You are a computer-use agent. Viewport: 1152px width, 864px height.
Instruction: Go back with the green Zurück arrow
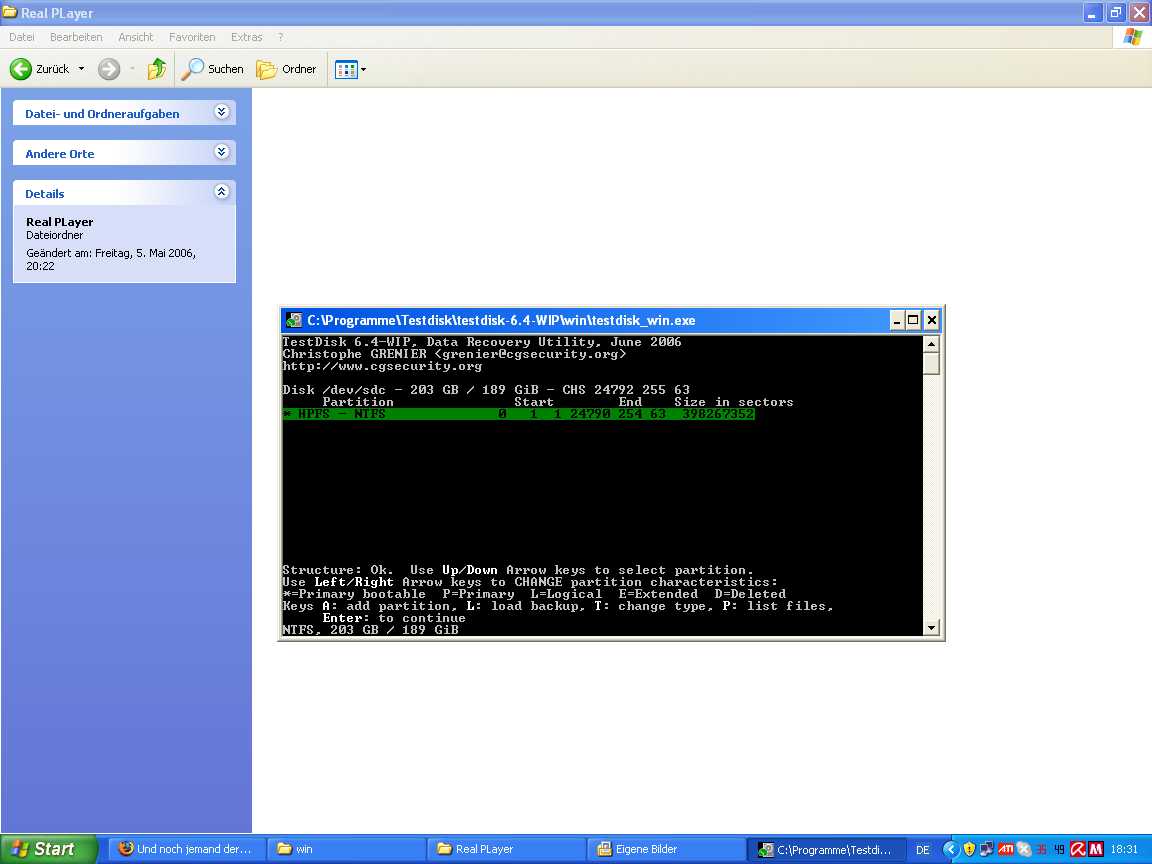40,69
